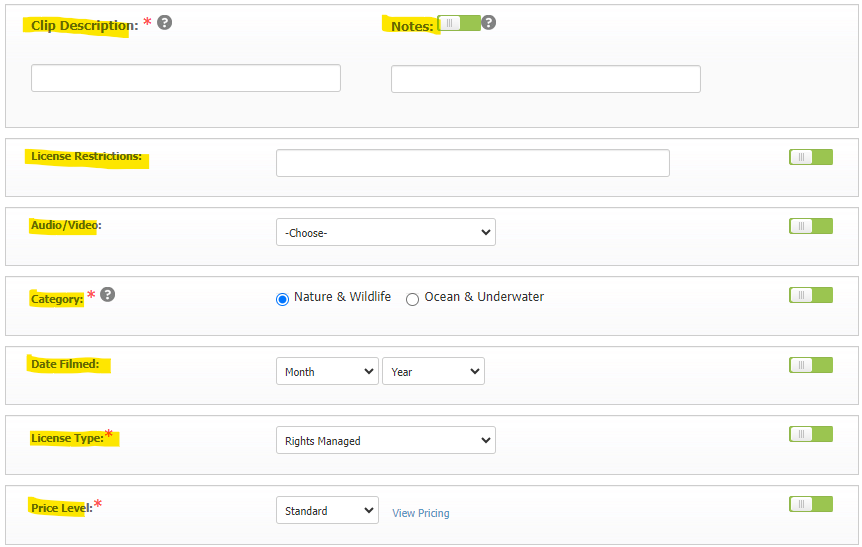Select the Nature & Wildlife radio button
862x547 pixels.
click(x=282, y=299)
